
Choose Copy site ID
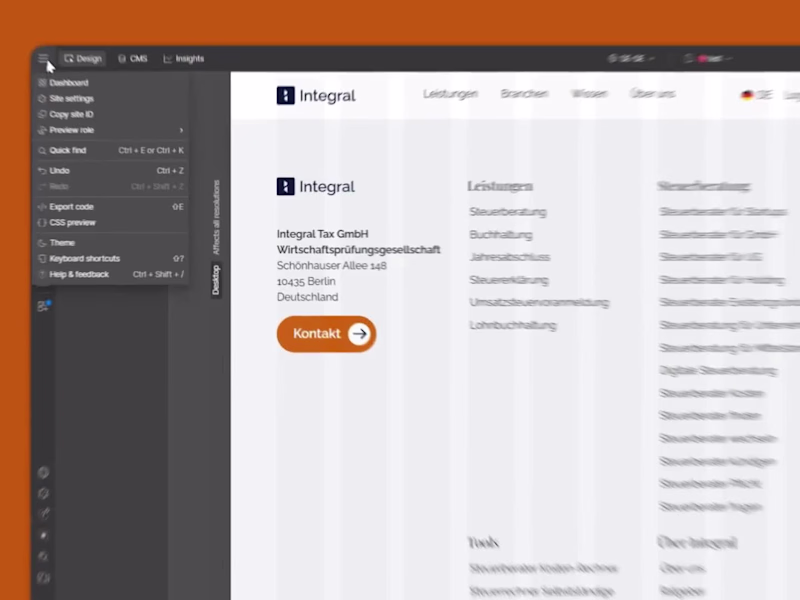pos(110,114)
